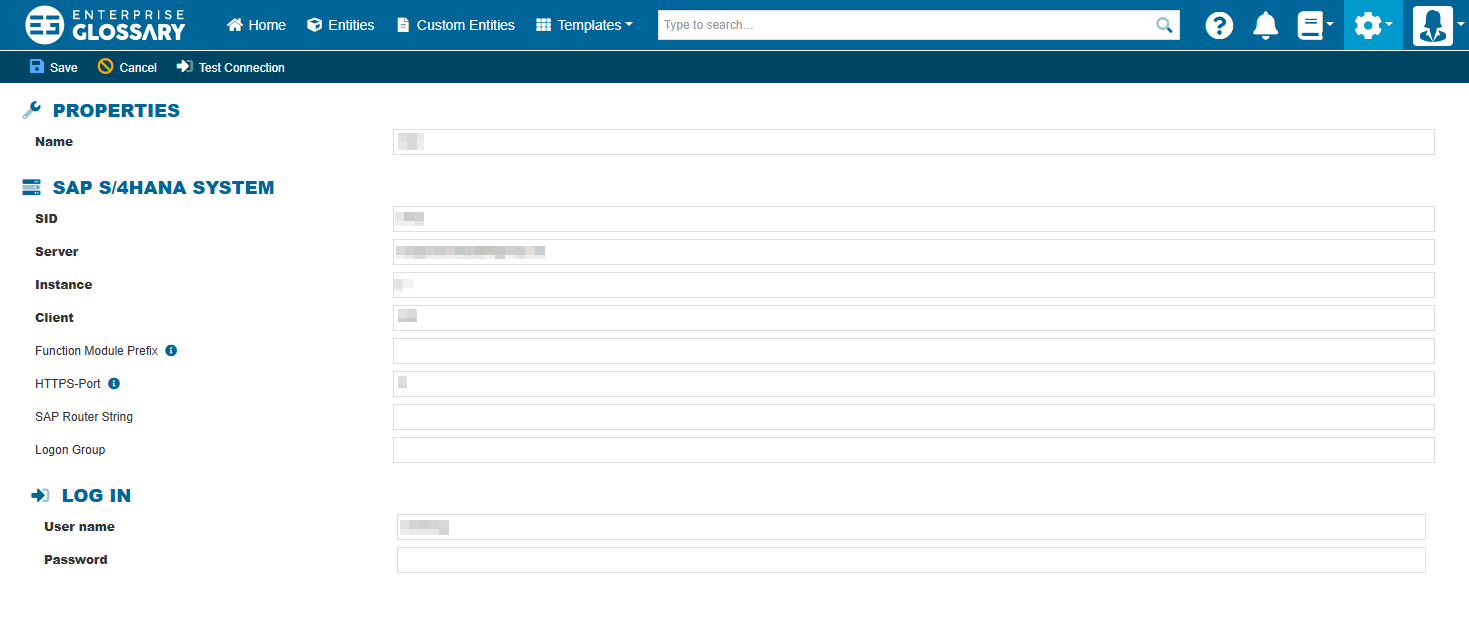Open the help question mark icon
This screenshot has width=1469, height=625.
[1219, 25]
